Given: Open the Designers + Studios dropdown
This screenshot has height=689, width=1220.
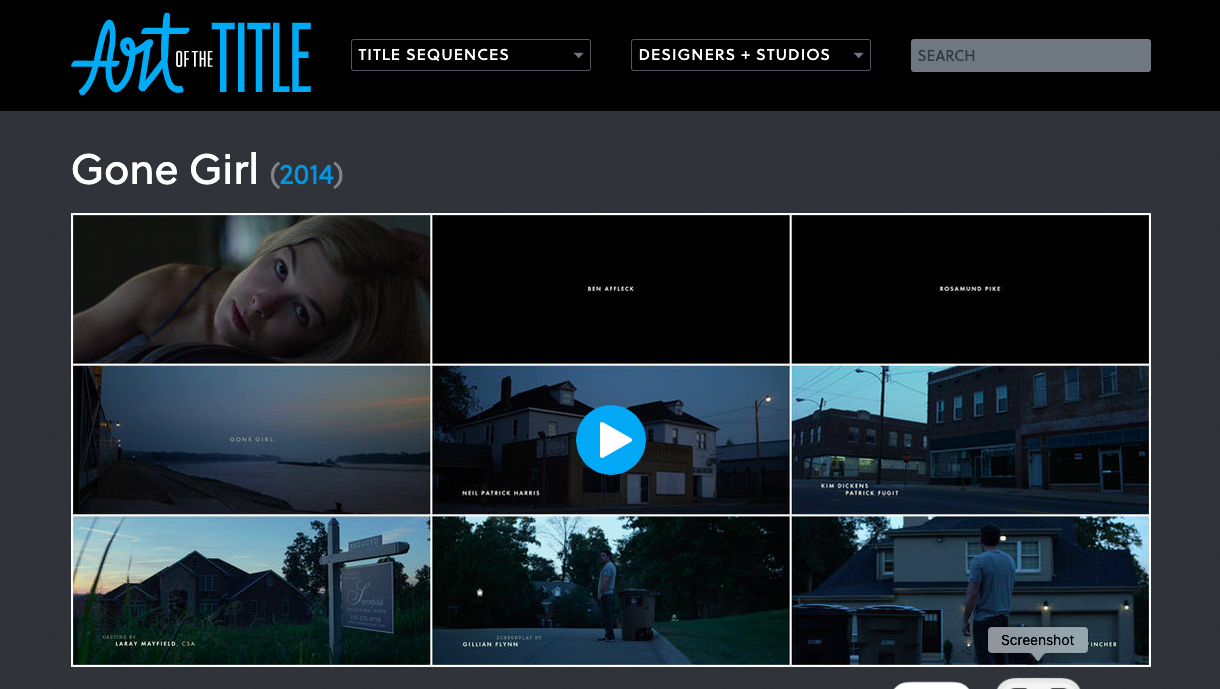Looking at the screenshot, I should (x=751, y=55).
